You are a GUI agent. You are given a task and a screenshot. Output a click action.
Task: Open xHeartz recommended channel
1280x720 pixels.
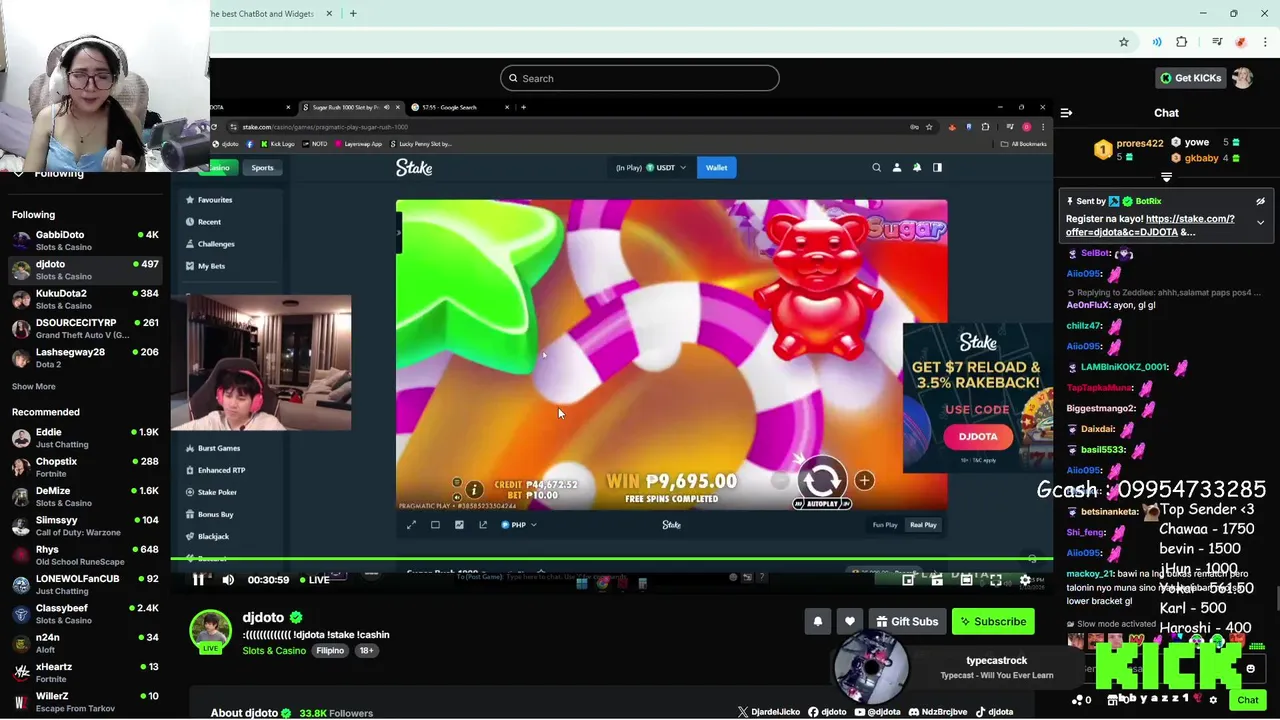click(x=85, y=672)
